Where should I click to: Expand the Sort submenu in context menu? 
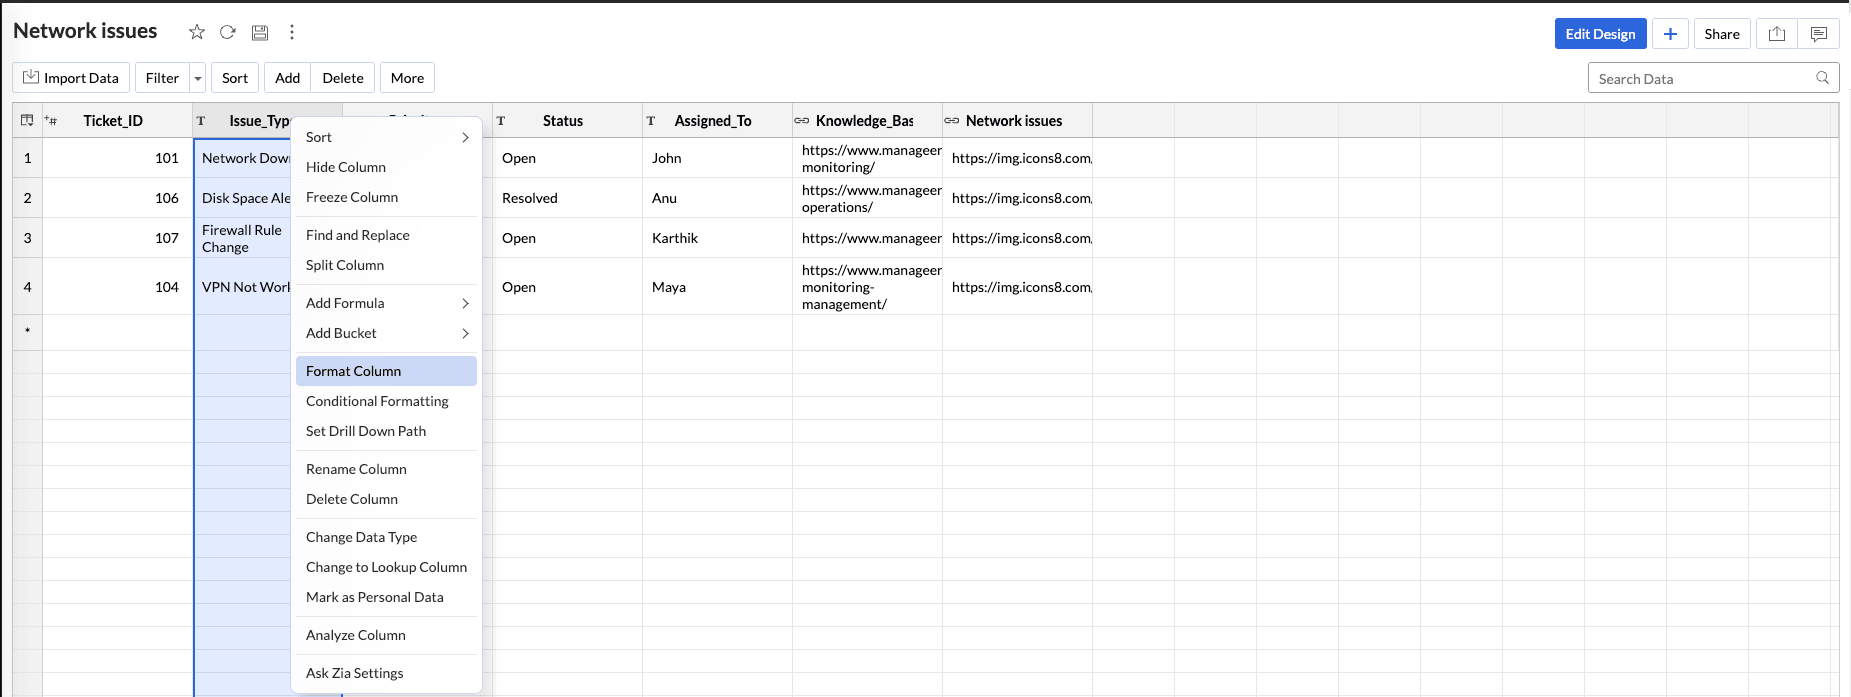click(465, 137)
